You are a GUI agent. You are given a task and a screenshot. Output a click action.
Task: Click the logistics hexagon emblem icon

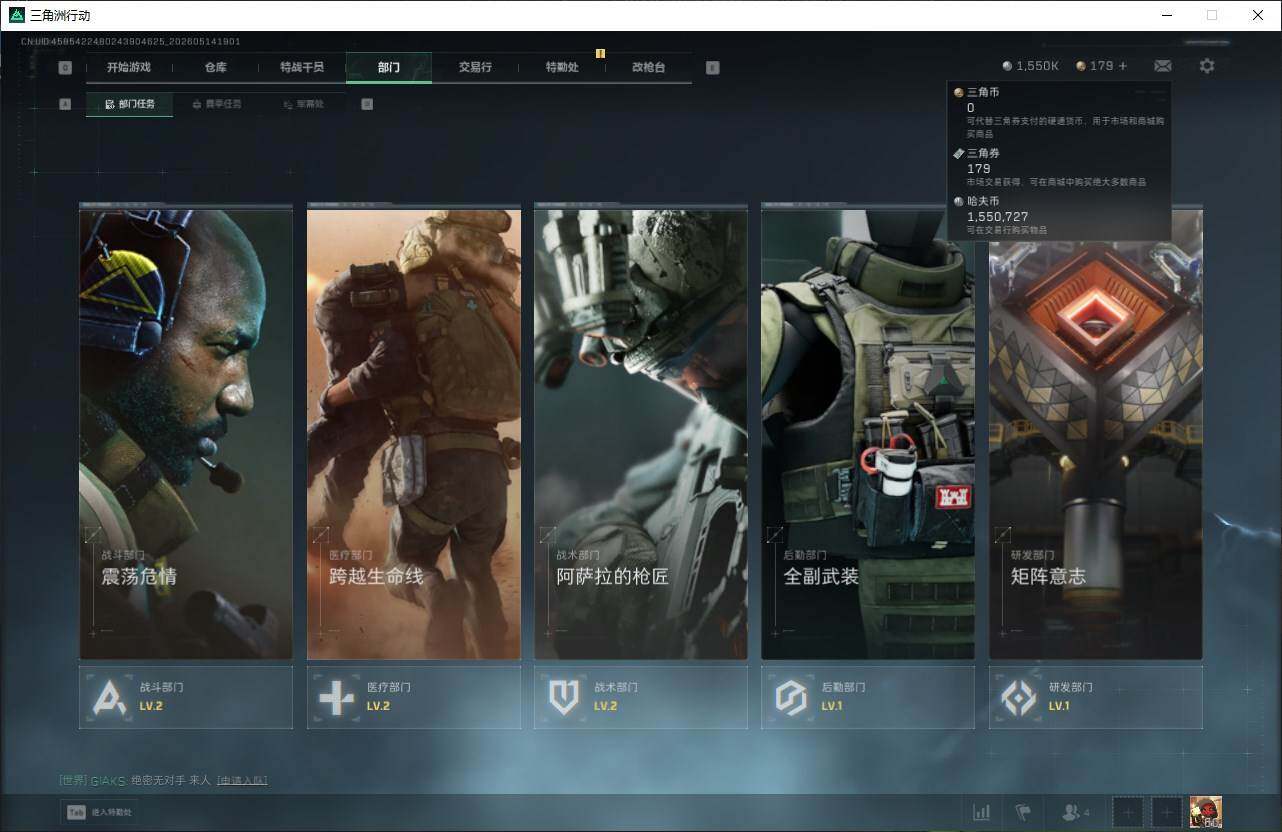[791, 697]
